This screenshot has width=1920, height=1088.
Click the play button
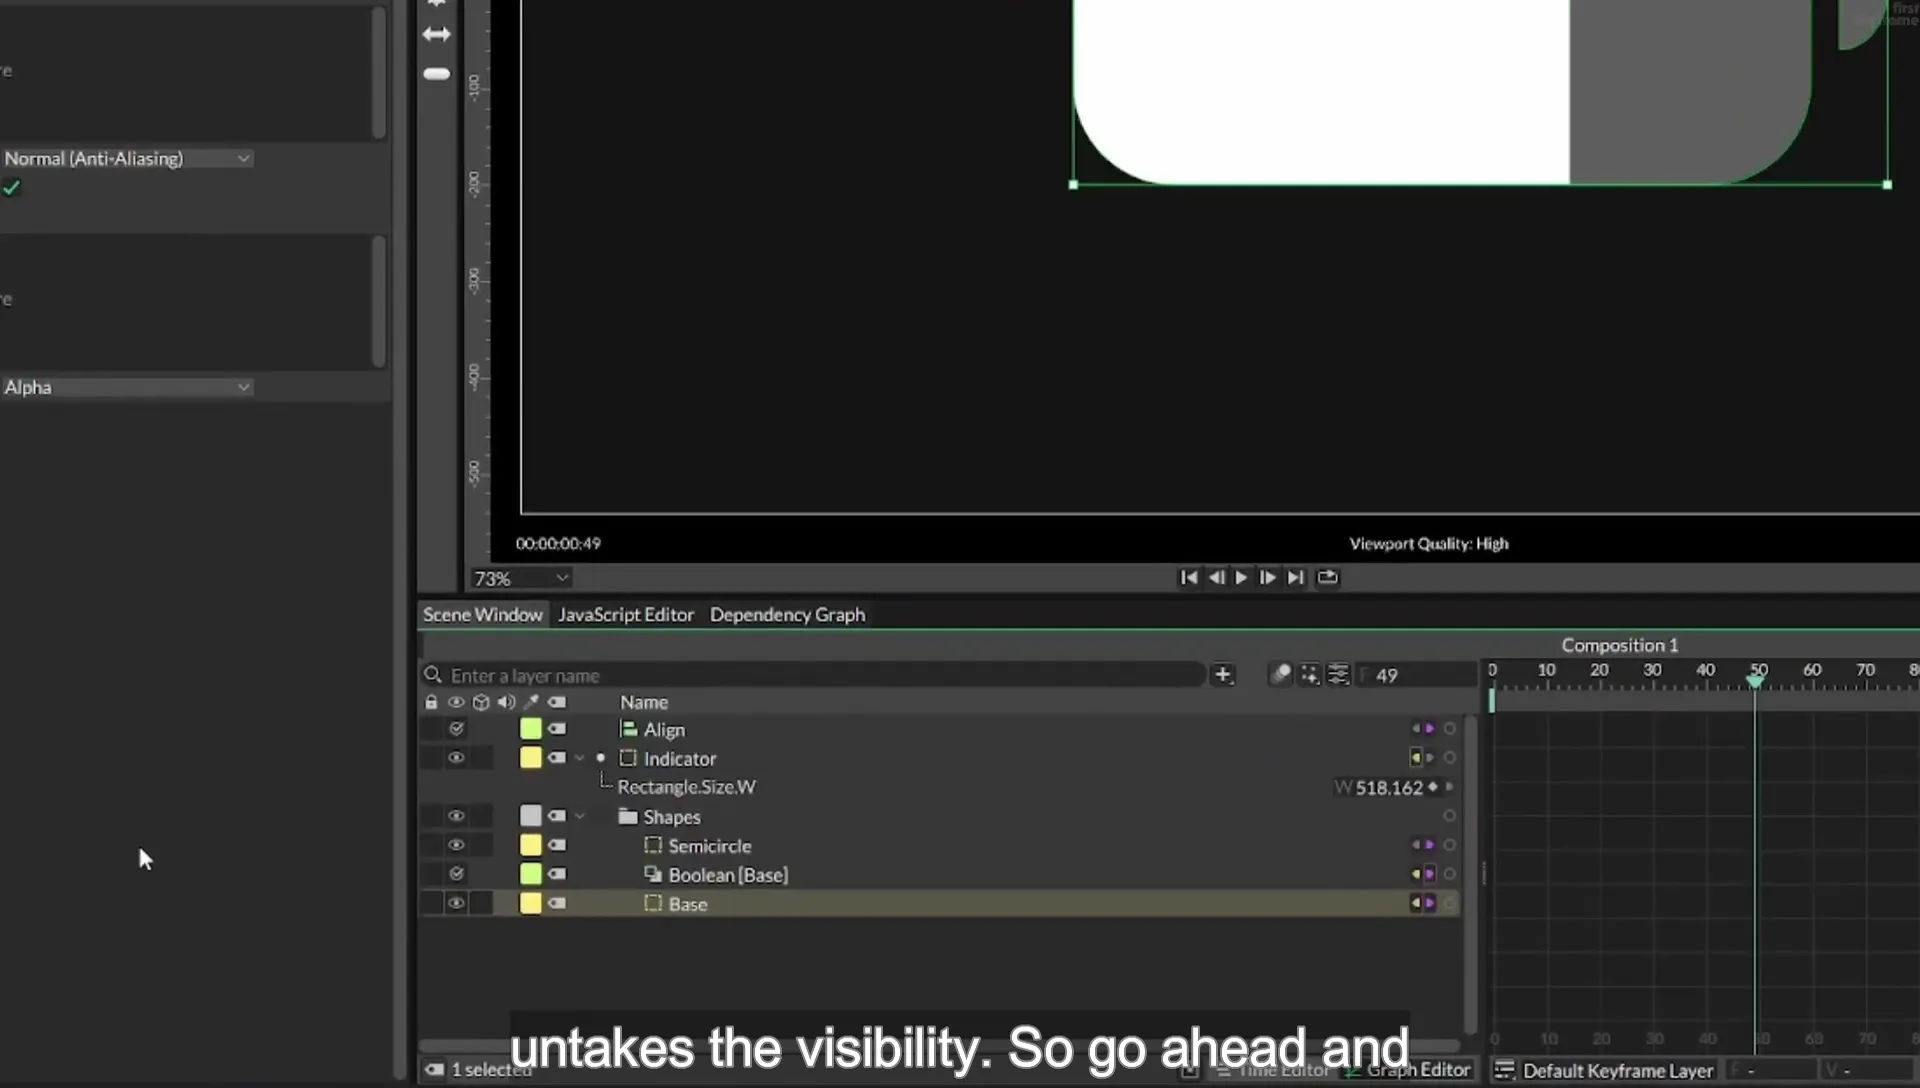pos(1241,577)
